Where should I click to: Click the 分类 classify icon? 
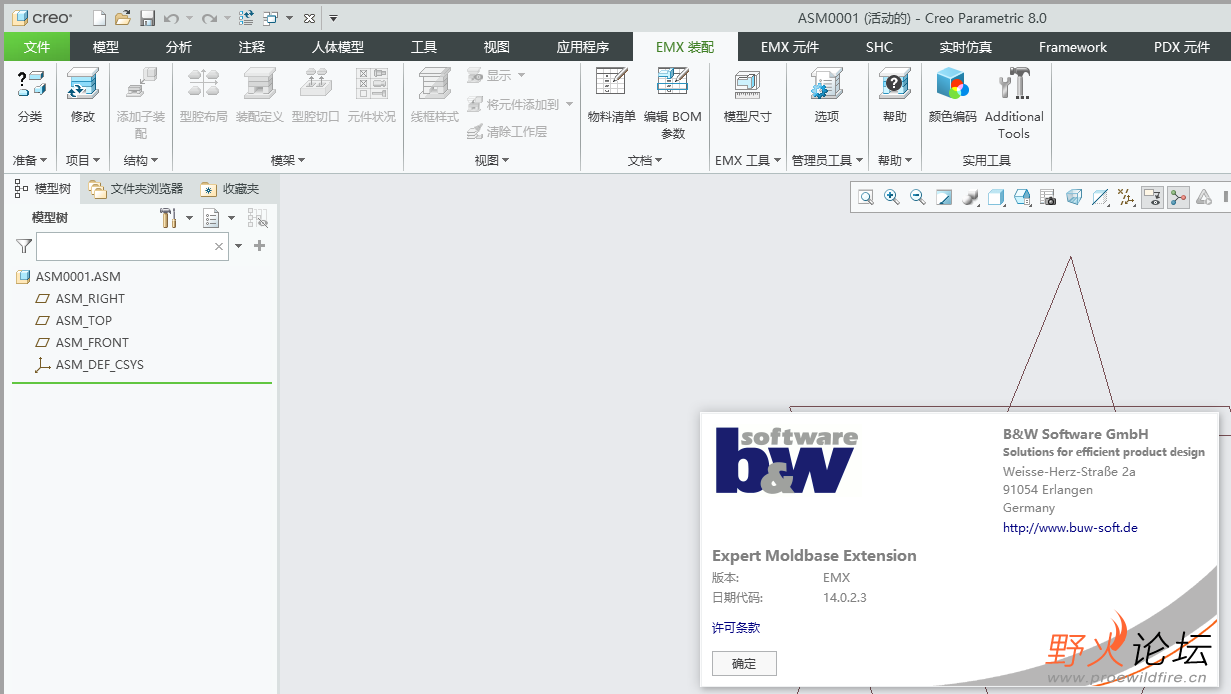(30, 85)
